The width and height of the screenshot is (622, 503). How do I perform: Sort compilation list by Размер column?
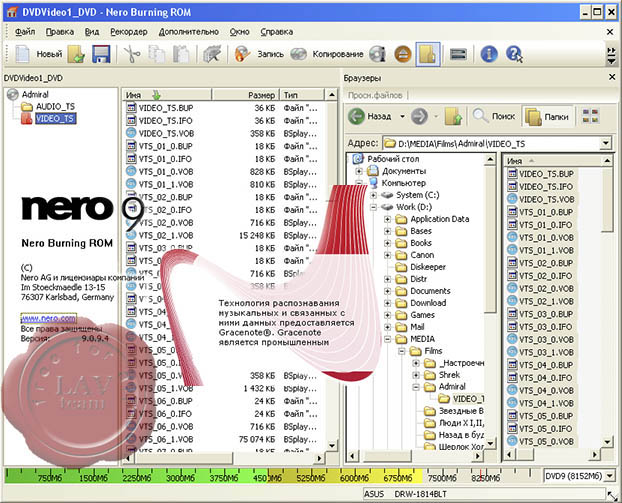[x=245, y=95]
